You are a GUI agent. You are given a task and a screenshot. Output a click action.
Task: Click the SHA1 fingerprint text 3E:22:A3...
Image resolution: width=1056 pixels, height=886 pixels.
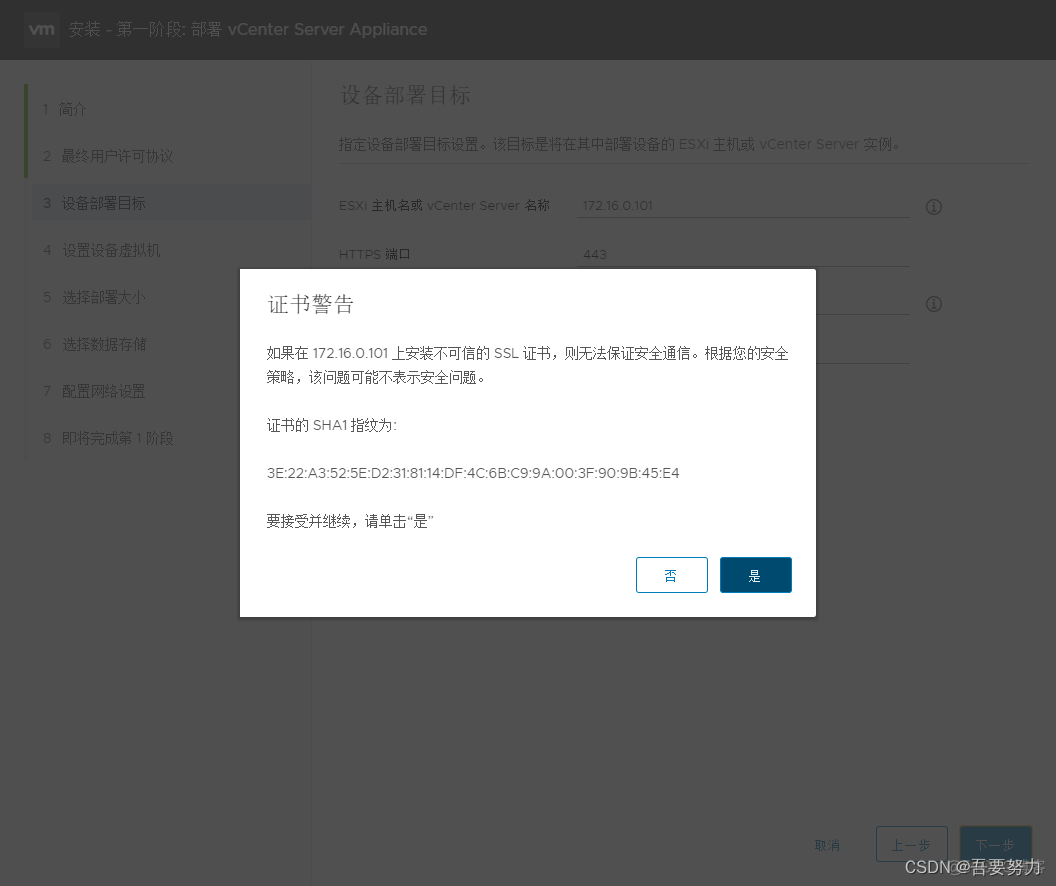[x=473, y=473]
